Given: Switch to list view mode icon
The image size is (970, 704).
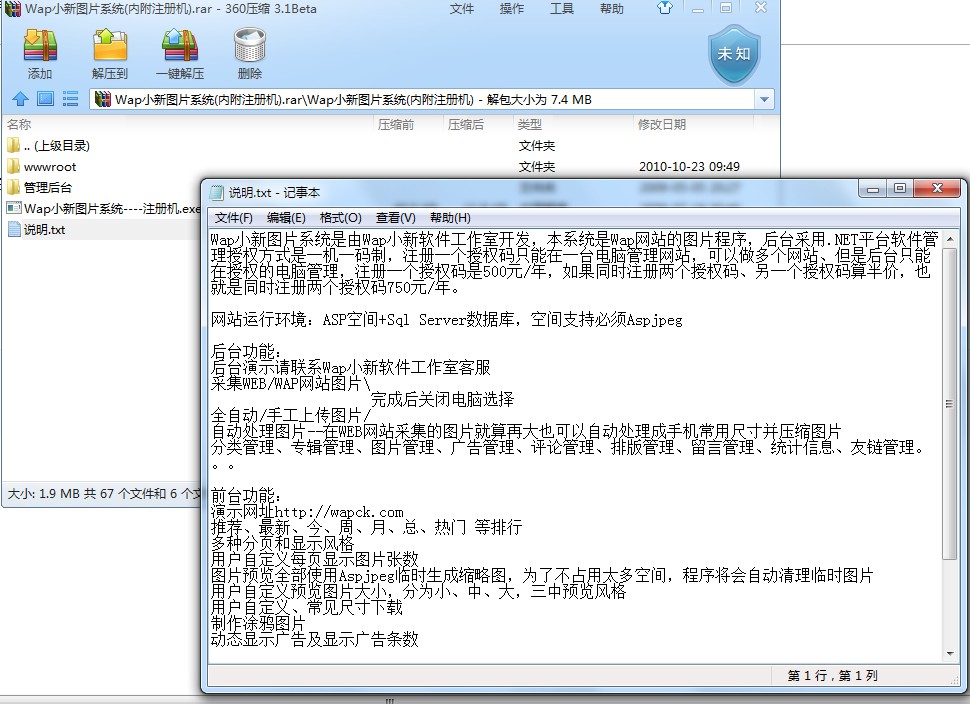Looking at the screenshot, I should click(70, 99).
